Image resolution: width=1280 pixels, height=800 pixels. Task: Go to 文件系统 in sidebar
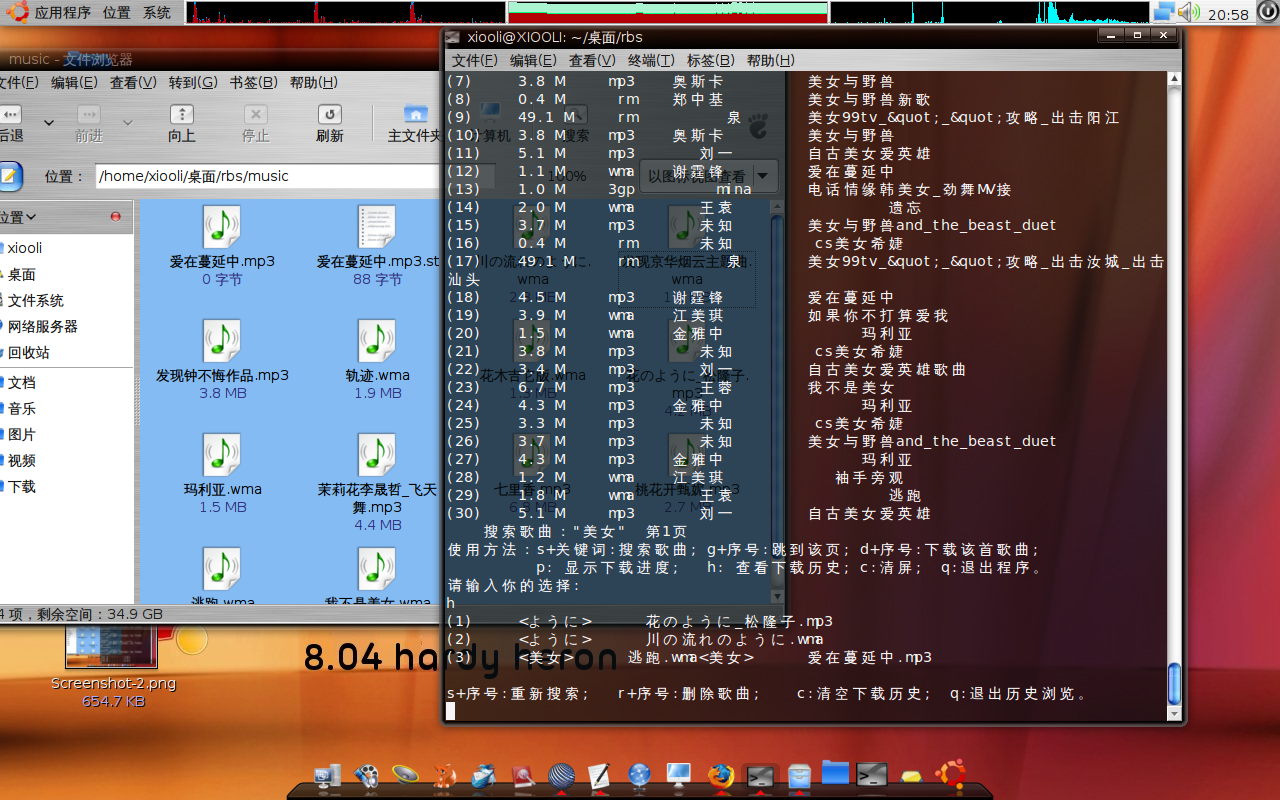click(35, 300)
